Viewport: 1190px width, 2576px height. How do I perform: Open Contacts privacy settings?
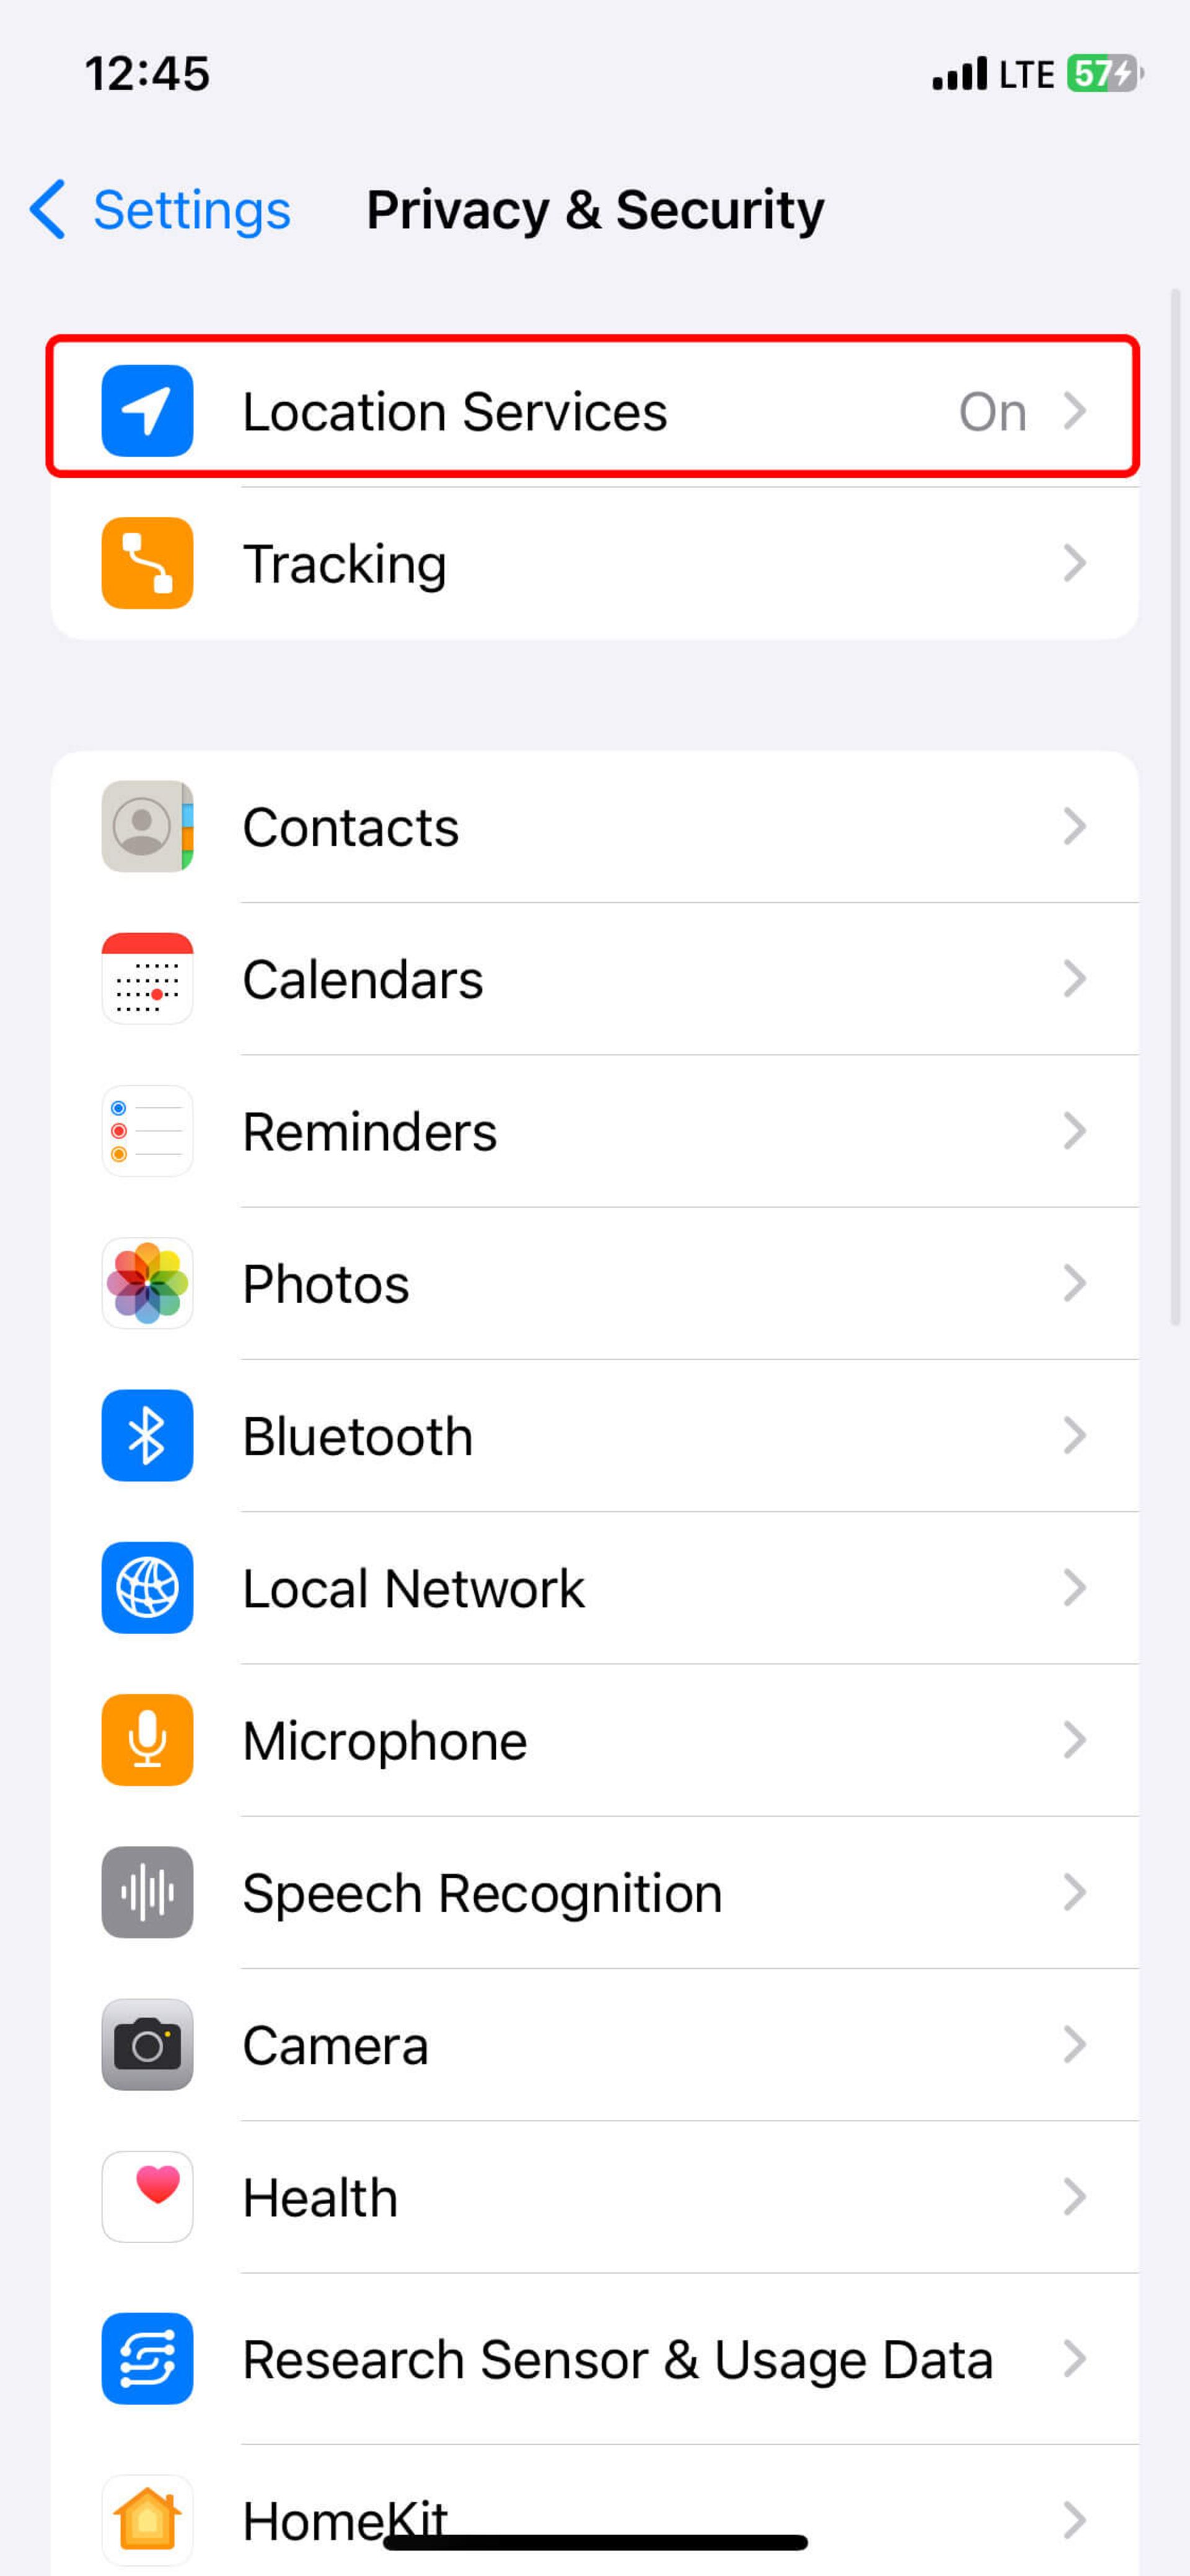(595, 827)
